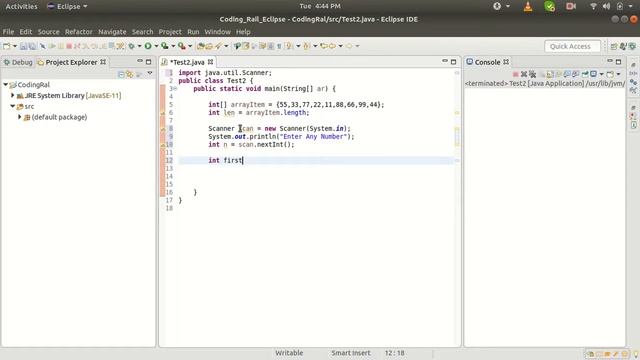Click the clock showing Tue 4:44 PM
The image size is (640, 360).
(320, 6)
